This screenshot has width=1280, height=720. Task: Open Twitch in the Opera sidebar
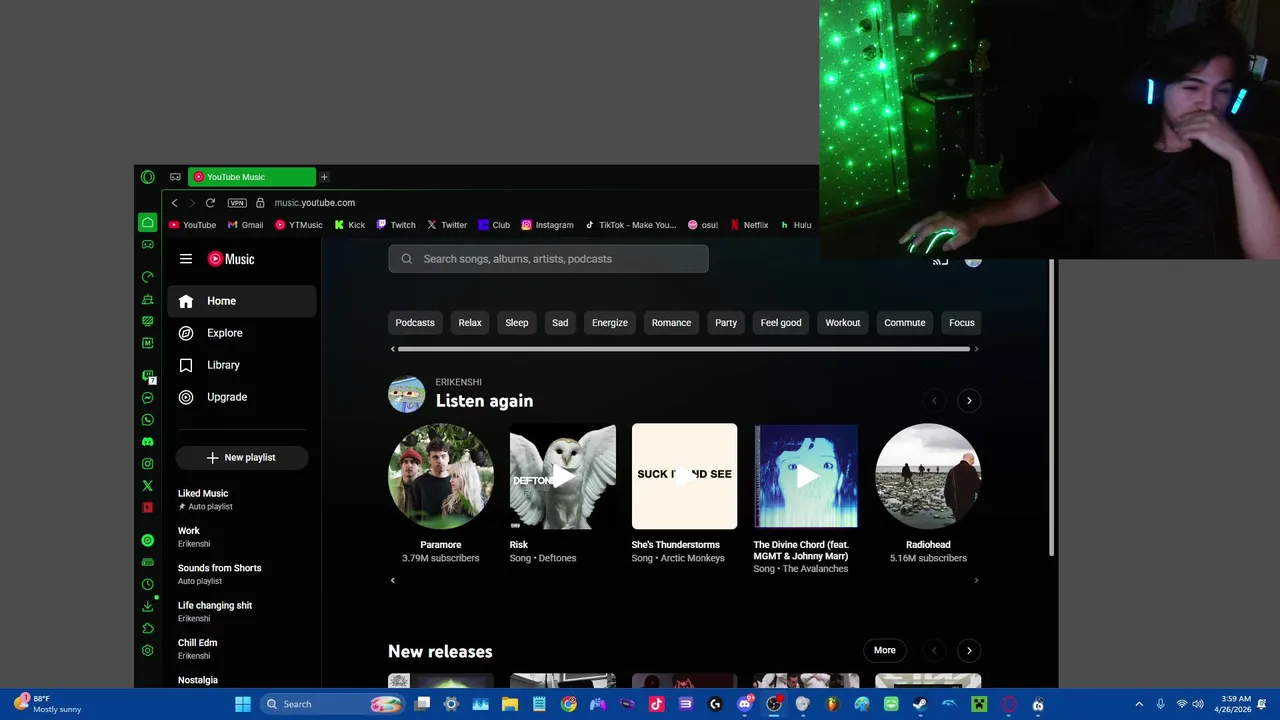tap(148, 376)
